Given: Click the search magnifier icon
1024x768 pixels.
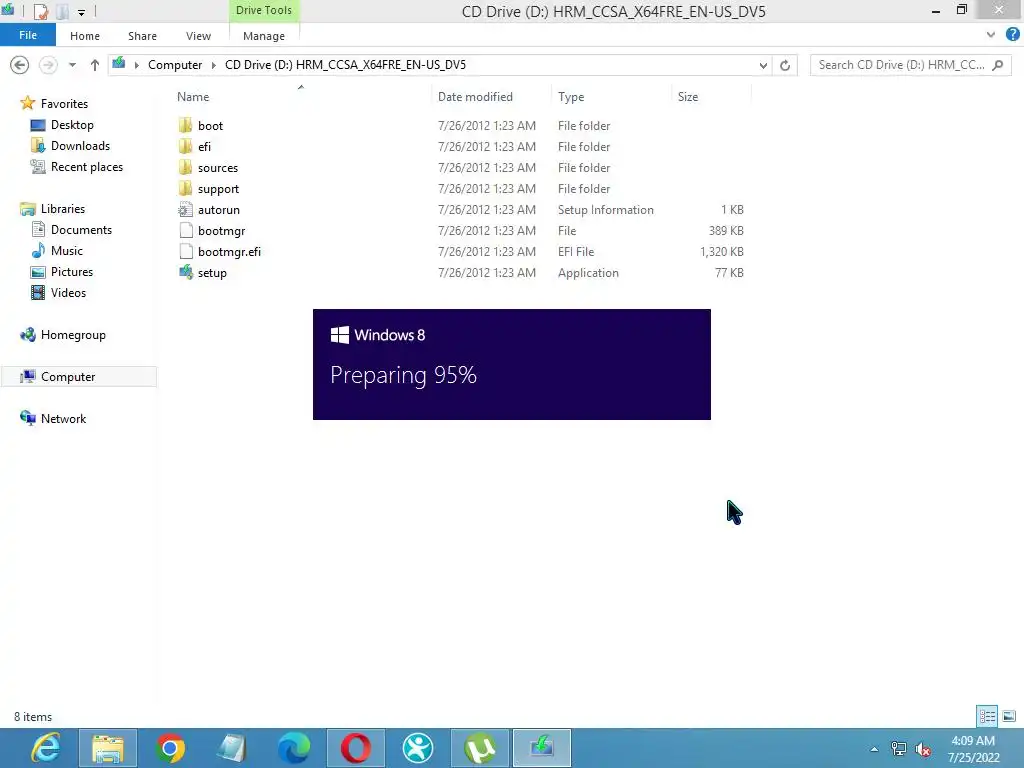Looking at the screenshot, I should pos(997,65).
